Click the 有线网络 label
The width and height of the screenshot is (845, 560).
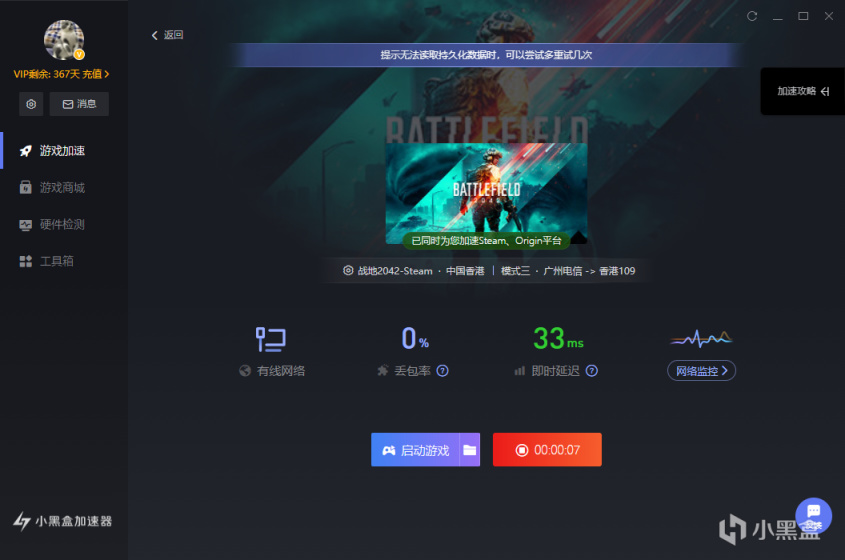pos(281,371)
